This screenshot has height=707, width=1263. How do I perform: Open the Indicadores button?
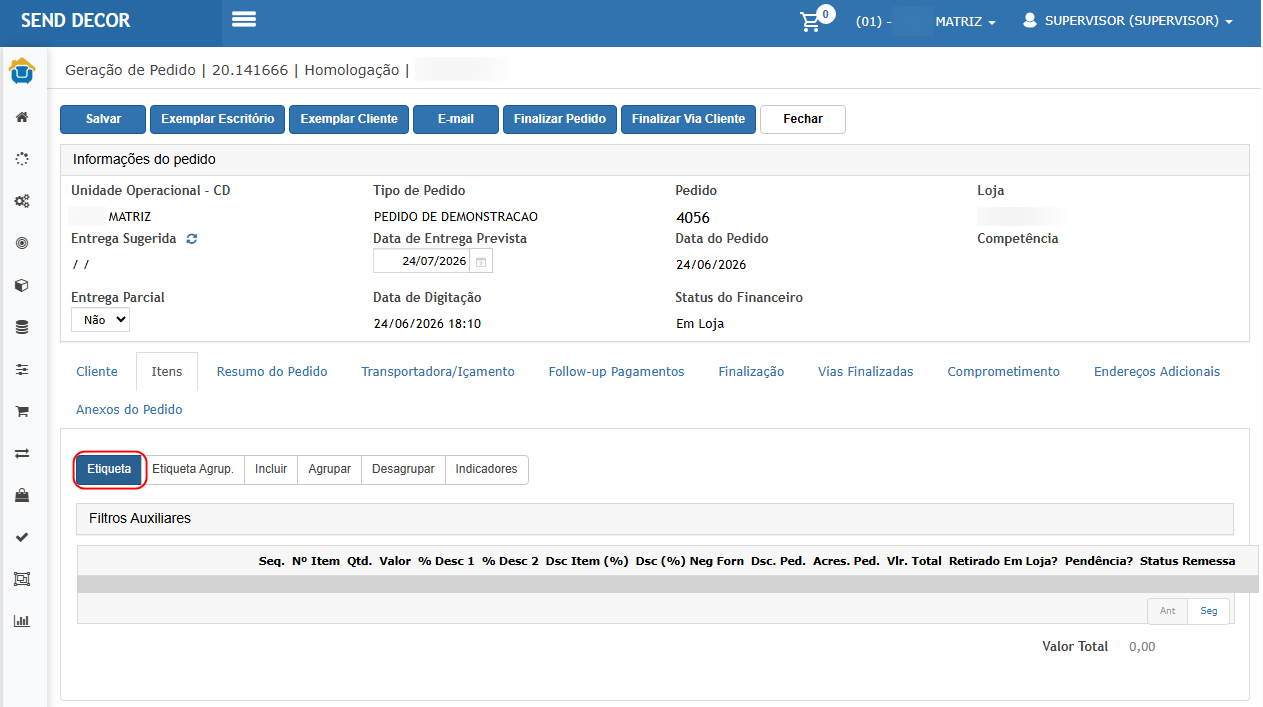(487, 469)
